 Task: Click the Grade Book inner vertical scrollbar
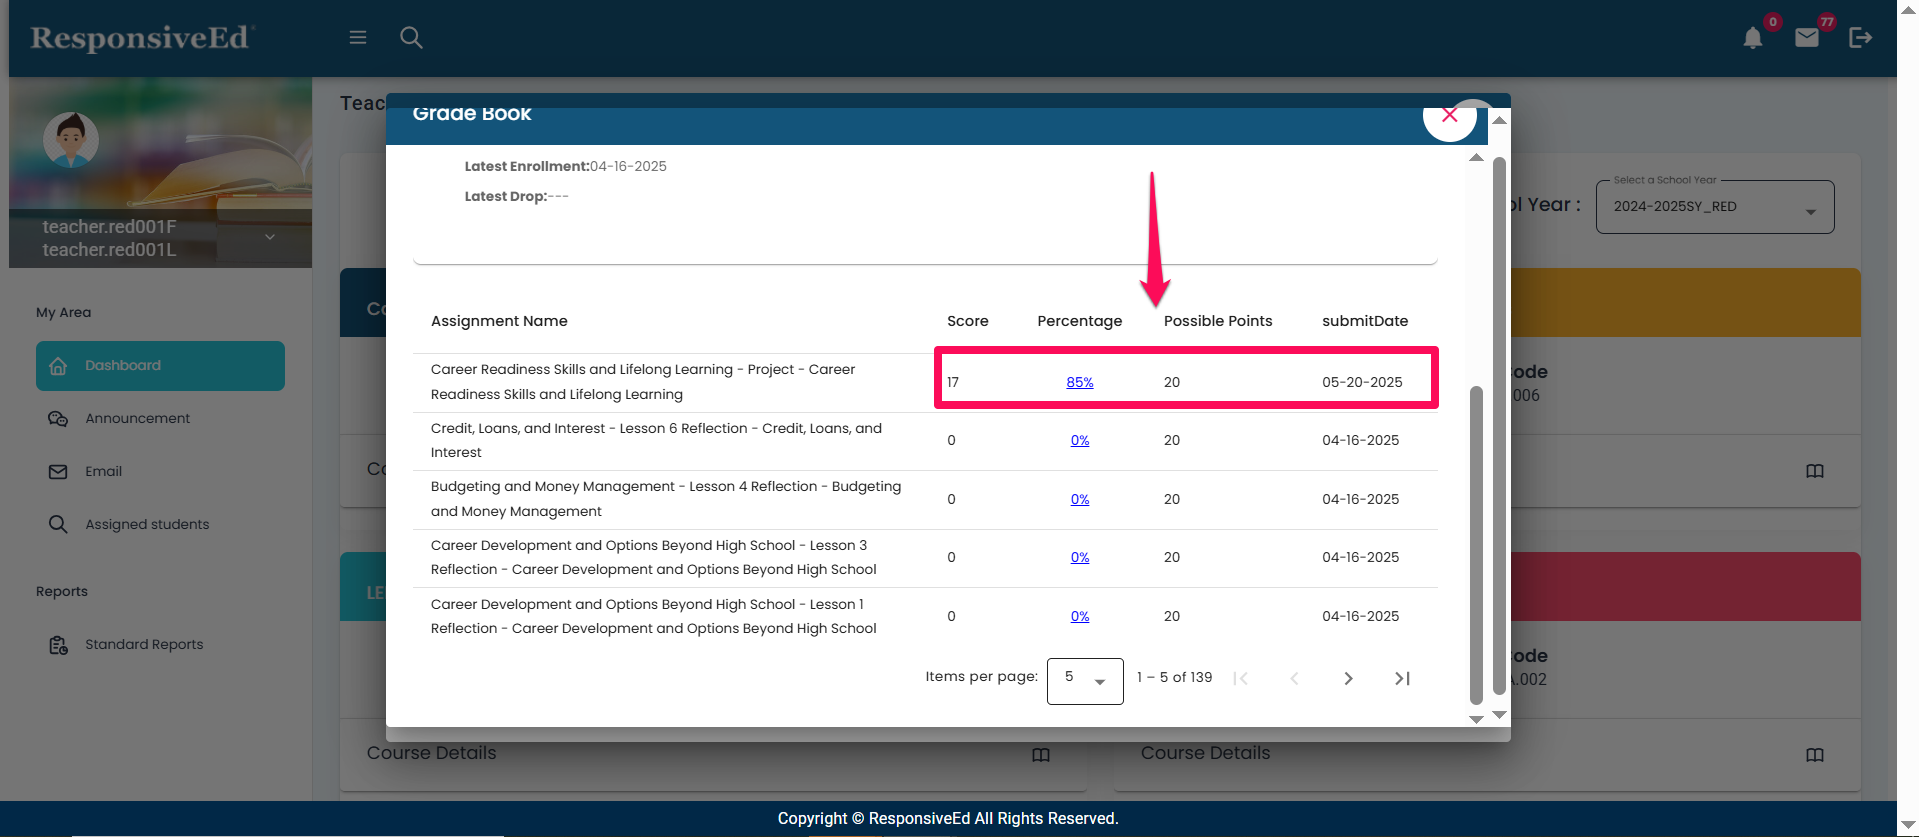click(1476, 540)
